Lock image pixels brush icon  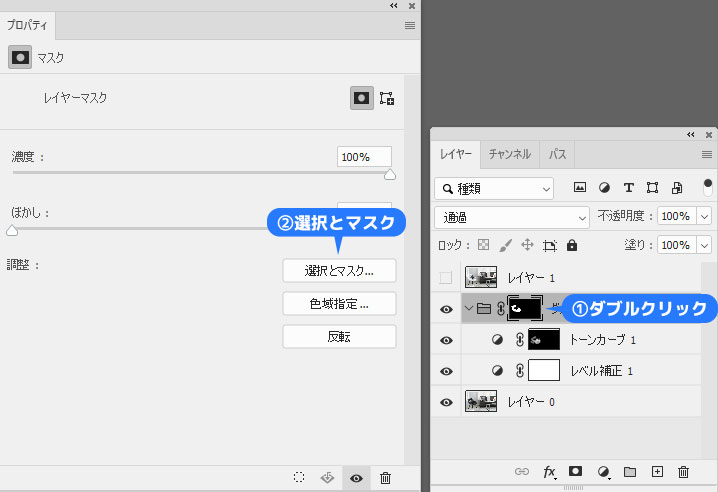tap(506, 245)
